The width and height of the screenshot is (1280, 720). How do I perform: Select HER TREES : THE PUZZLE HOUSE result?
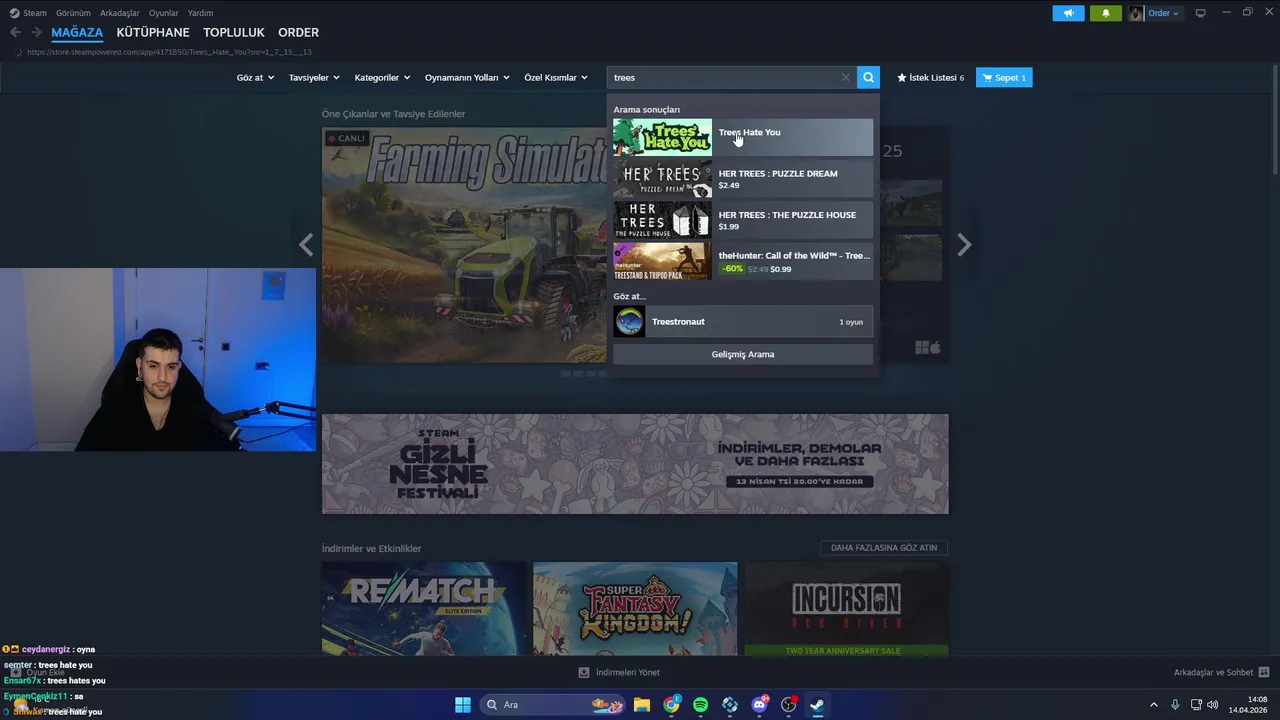[x=743, y=220]
